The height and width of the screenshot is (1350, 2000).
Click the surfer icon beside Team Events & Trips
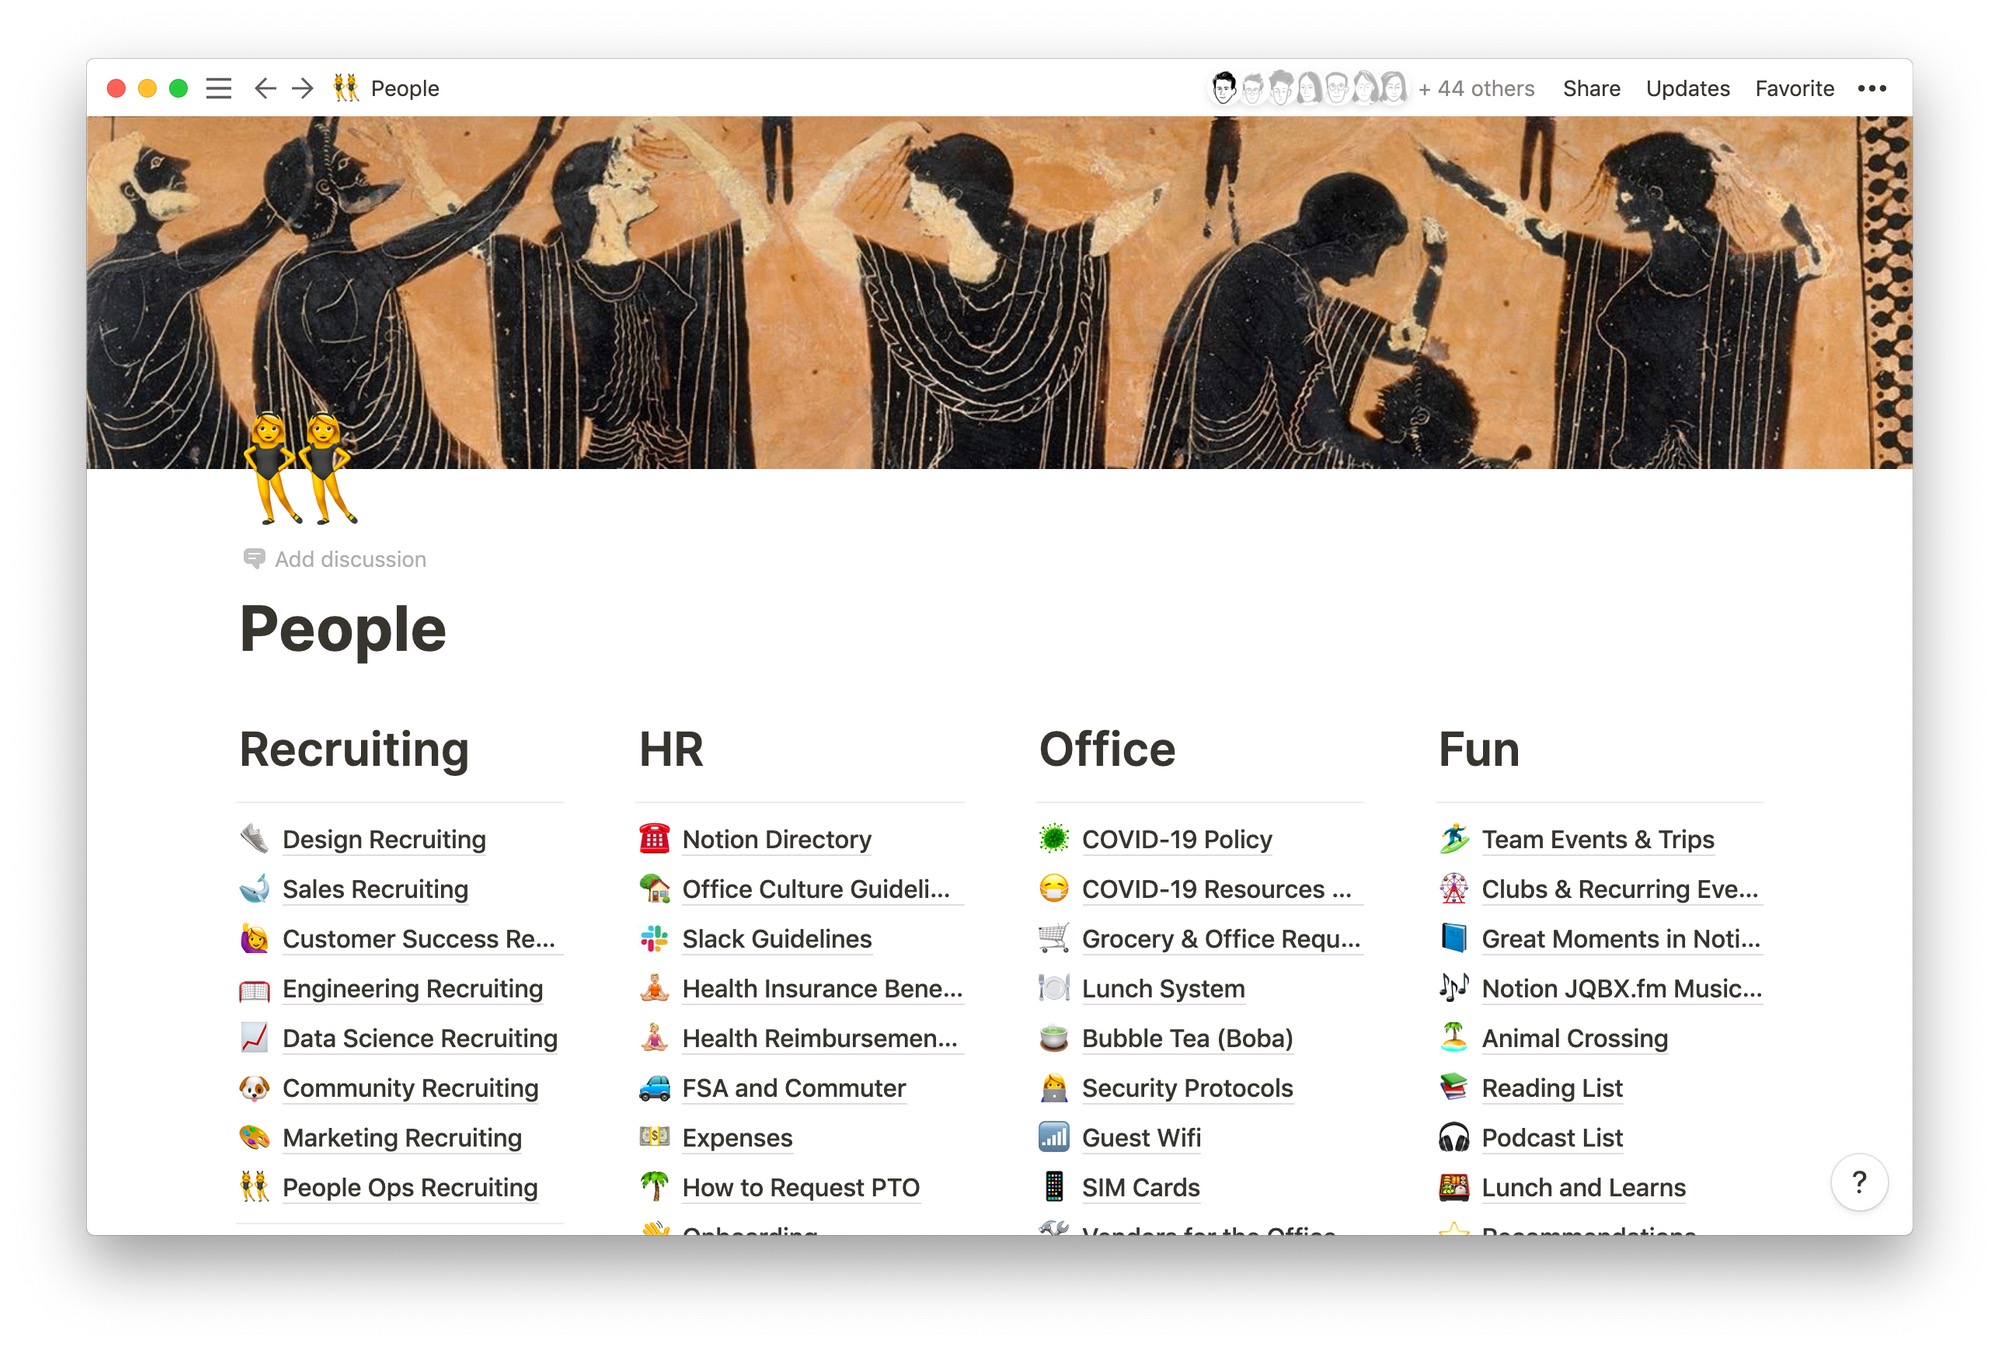(1454, 839)
